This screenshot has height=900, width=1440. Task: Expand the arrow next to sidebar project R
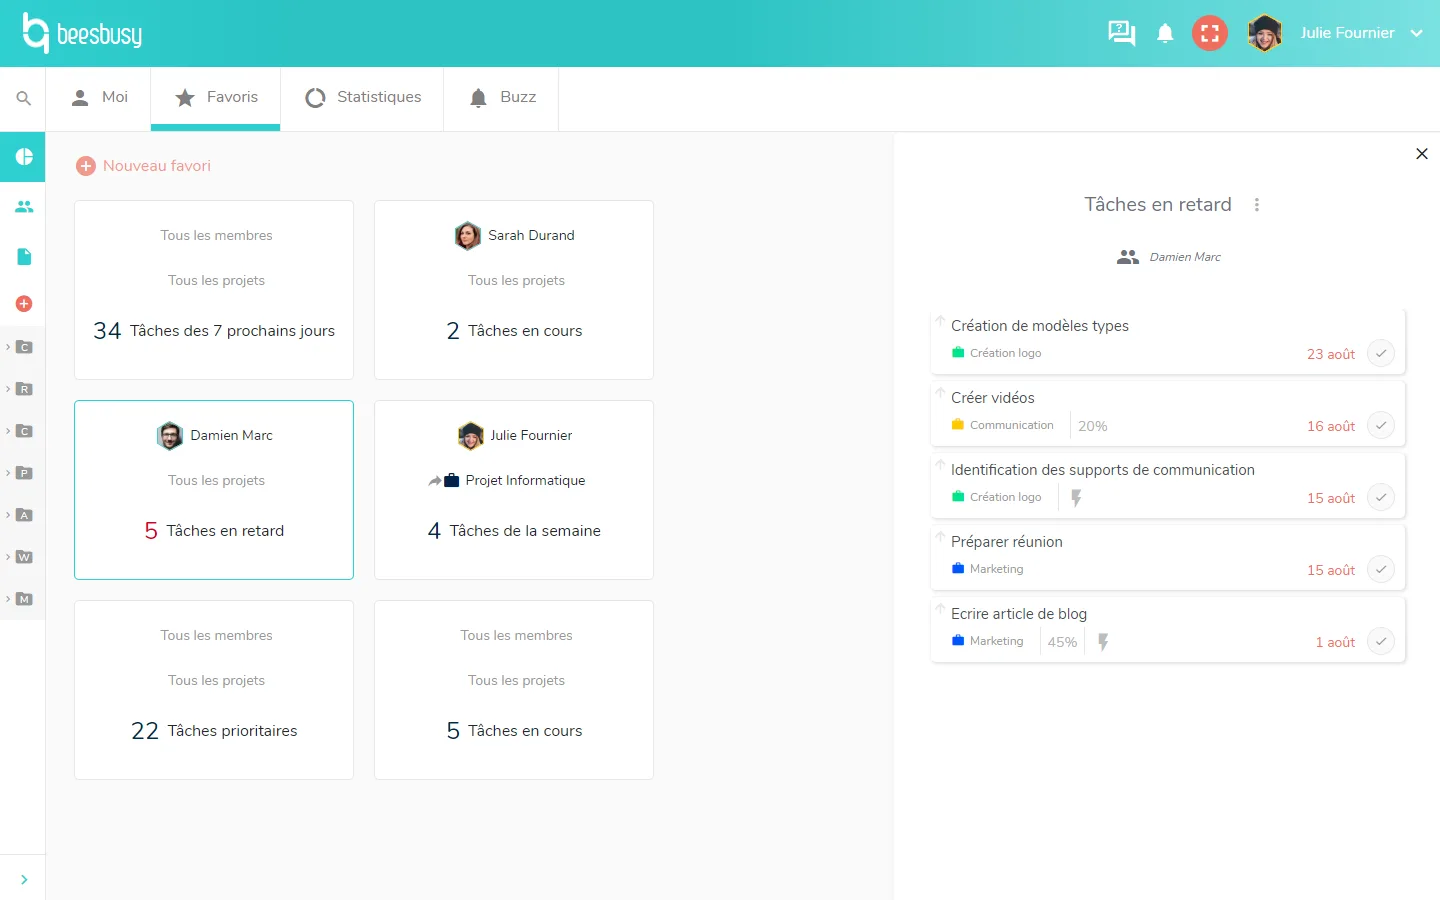click(x=8, y=389)
